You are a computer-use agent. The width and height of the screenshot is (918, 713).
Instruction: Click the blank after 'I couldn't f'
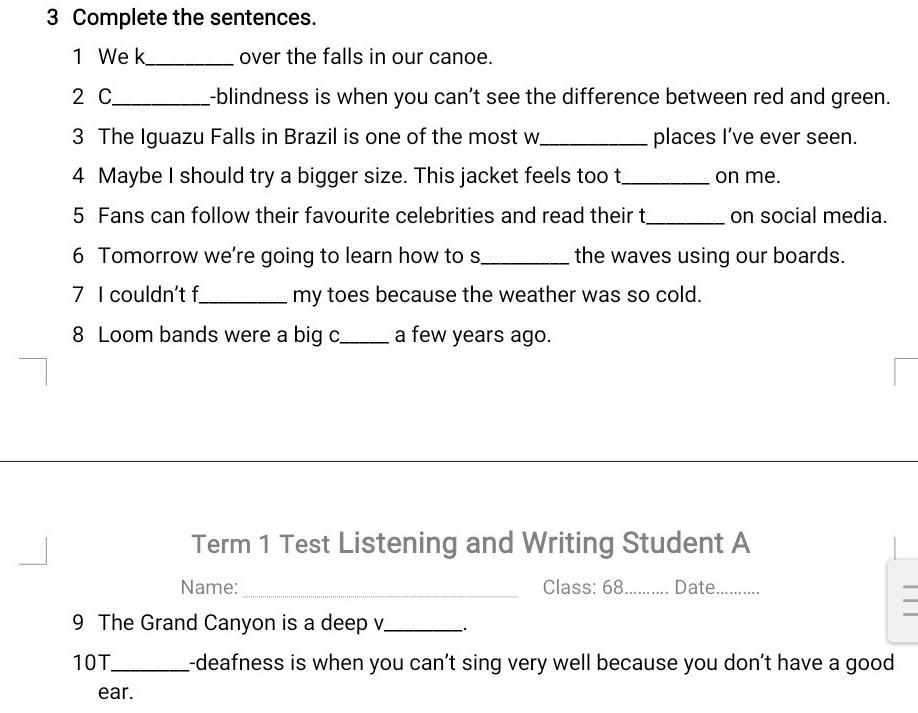tap(243, 296)
